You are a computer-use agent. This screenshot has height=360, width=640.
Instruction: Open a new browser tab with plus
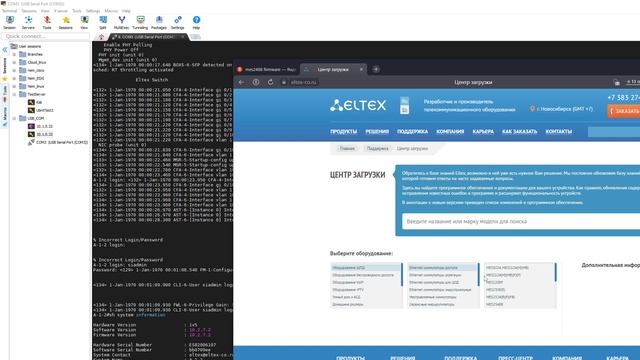click(x=376, y=69)
